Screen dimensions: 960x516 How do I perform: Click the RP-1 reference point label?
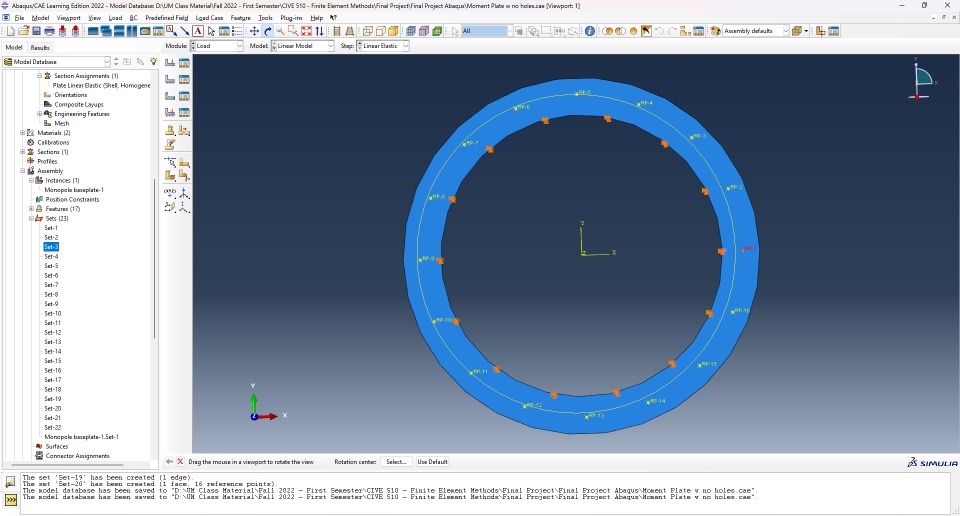click(x=750, y=249)
